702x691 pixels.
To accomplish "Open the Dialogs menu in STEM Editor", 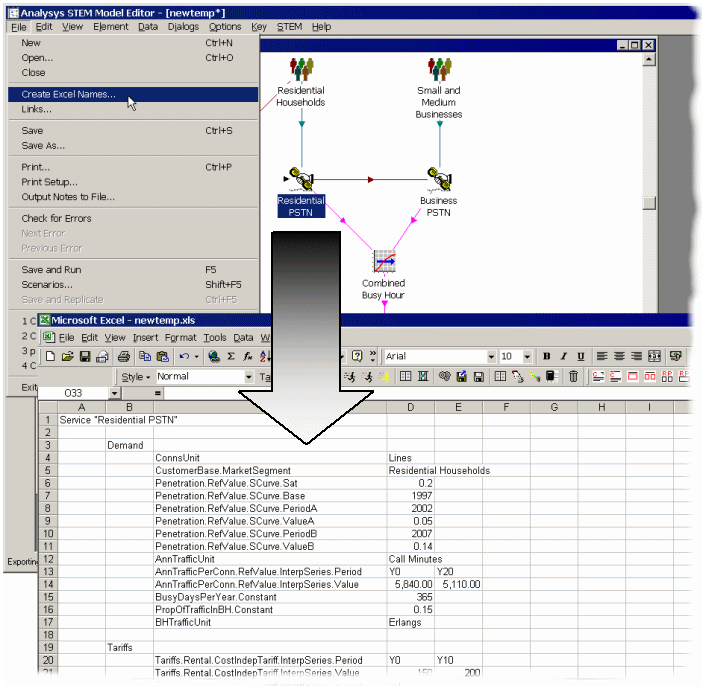I will coord(183,27).
